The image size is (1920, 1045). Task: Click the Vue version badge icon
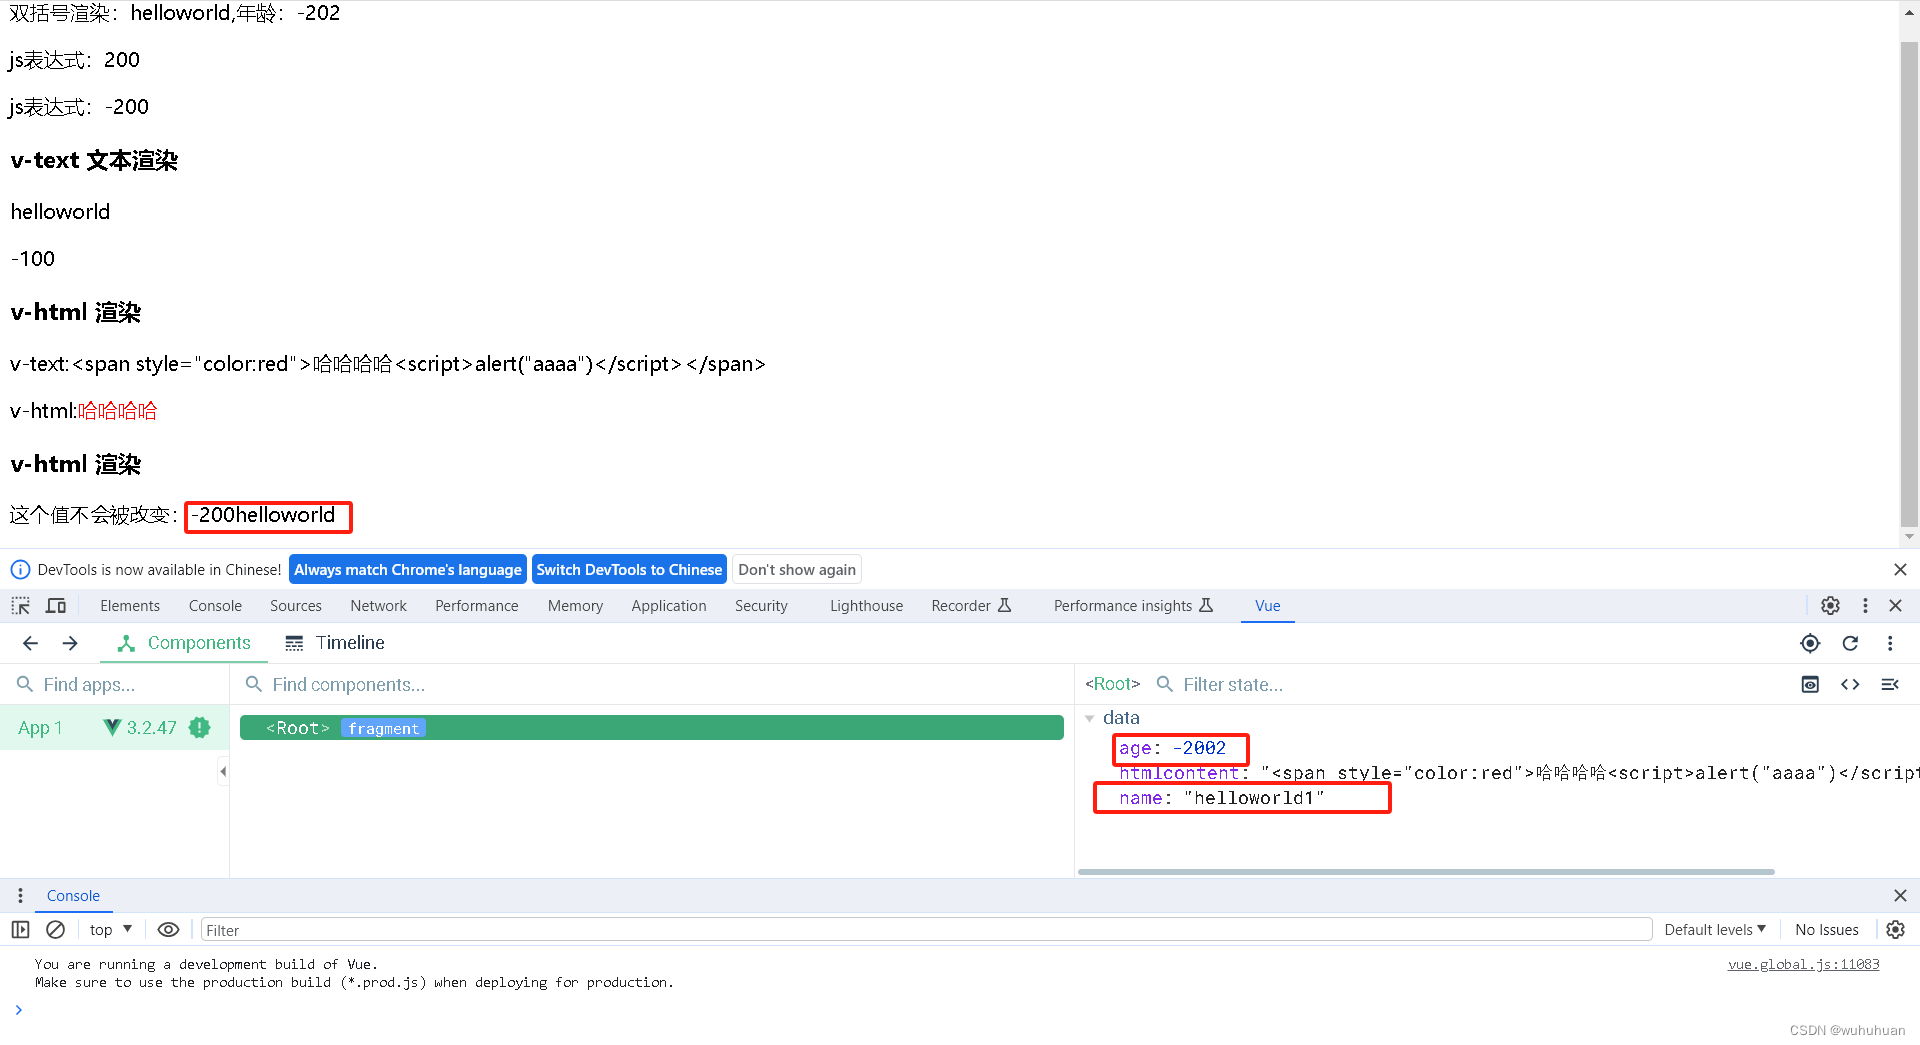tap(200, 728)
